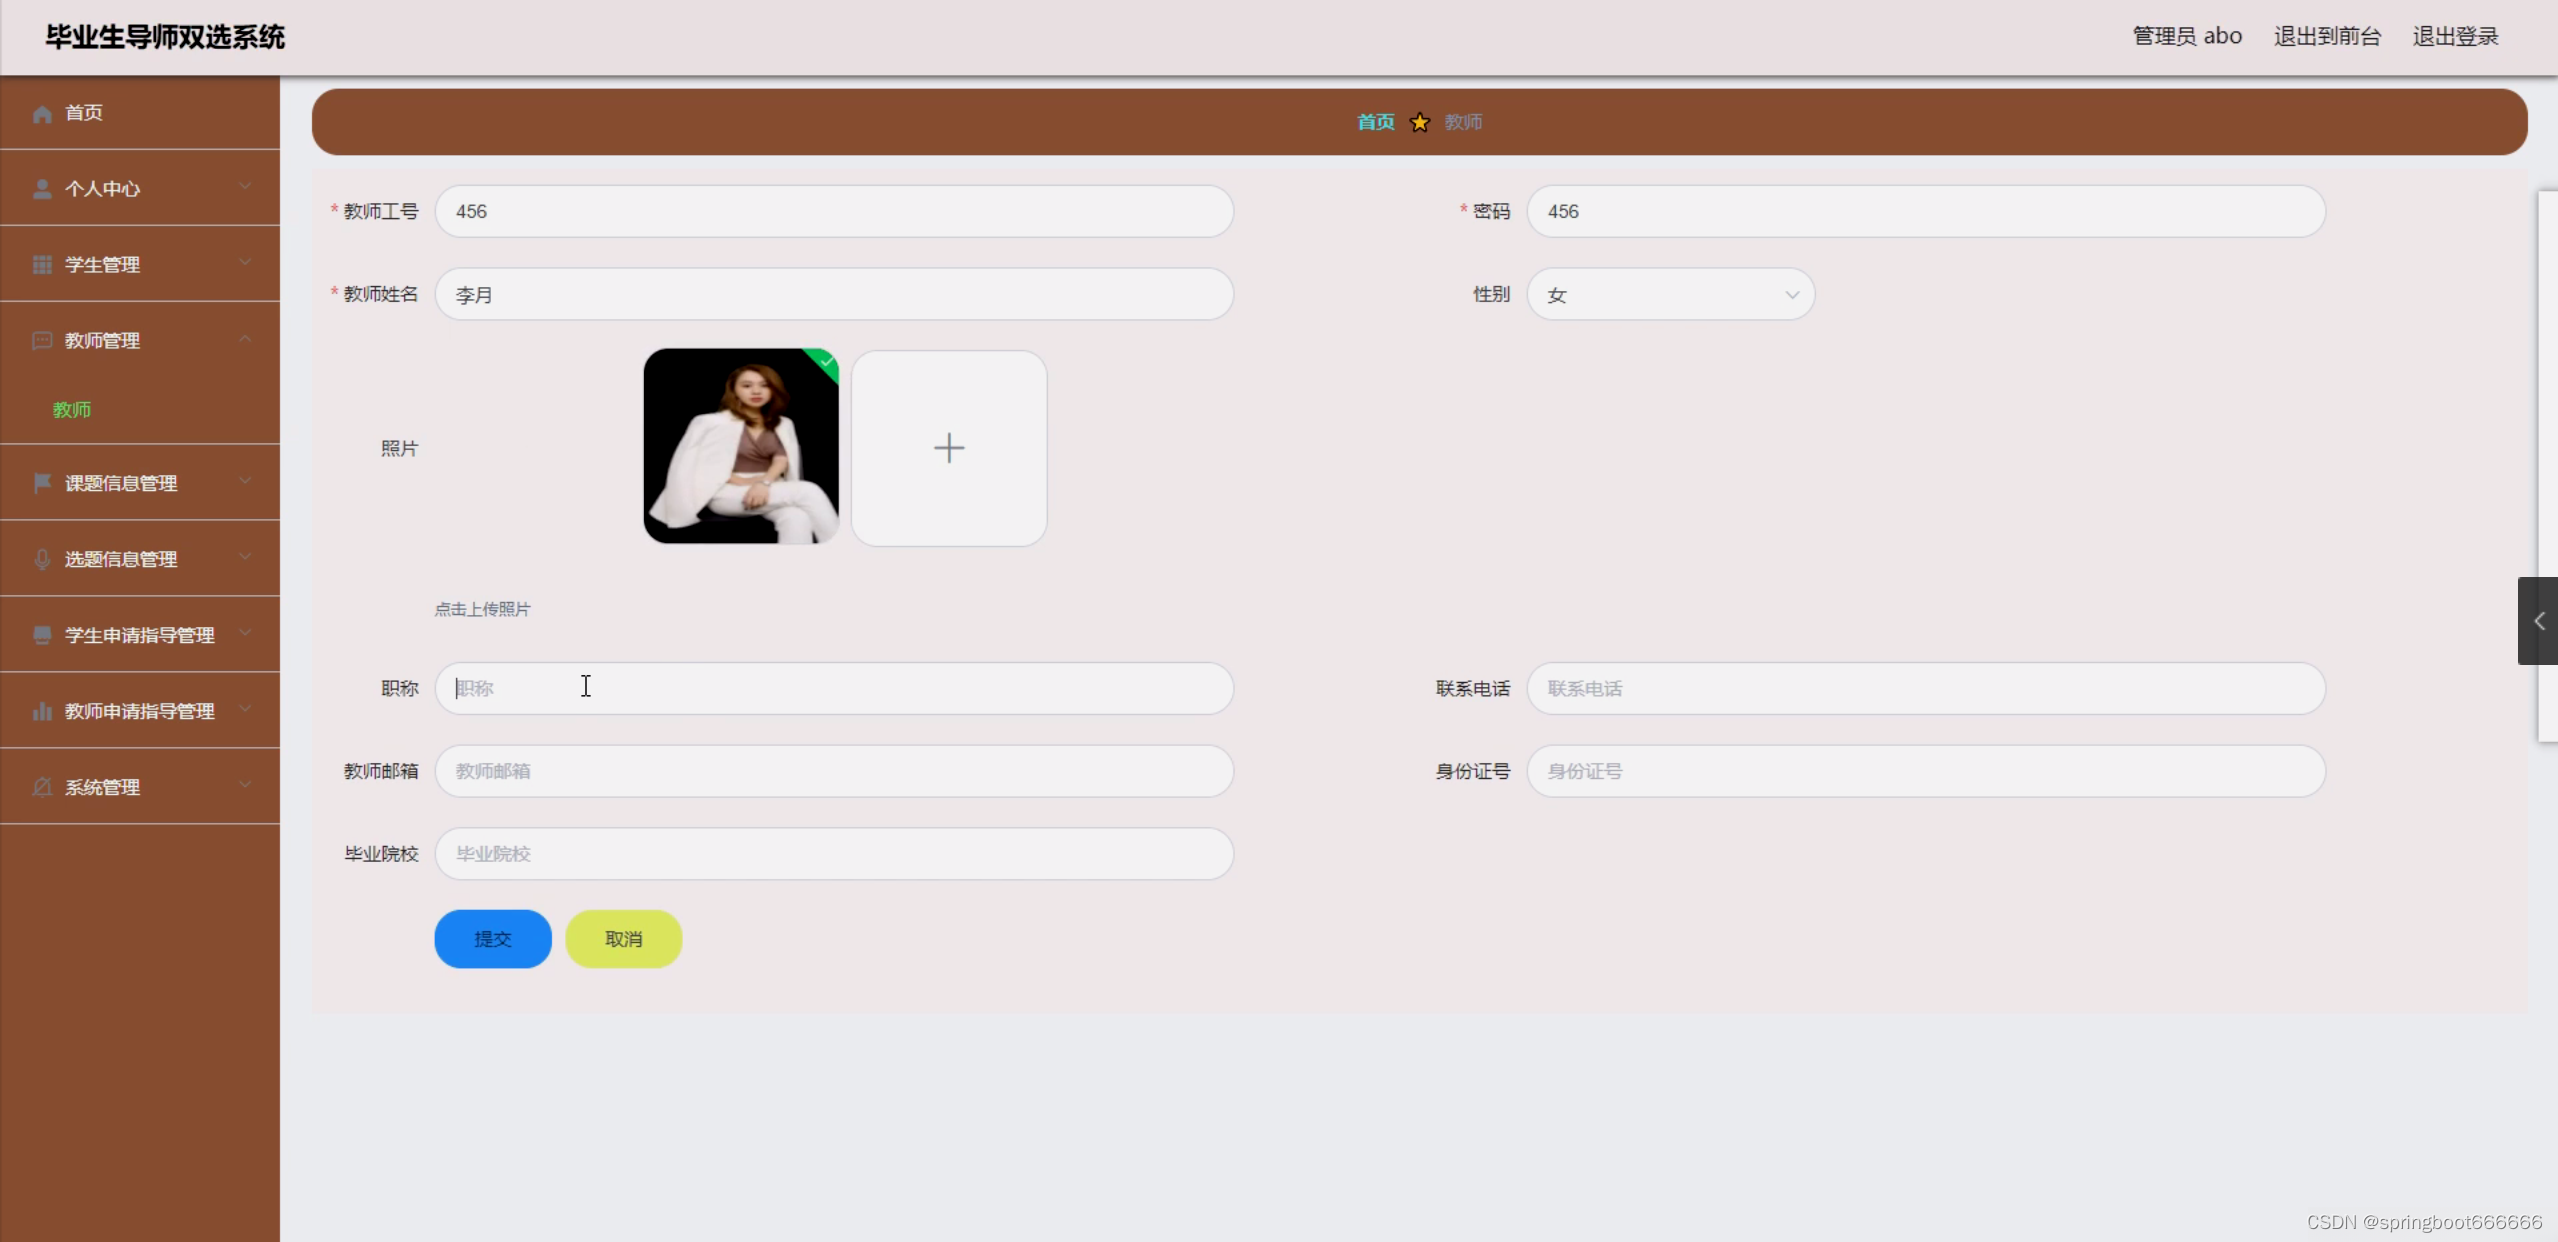Open the 性别 gender dropdown
2558x1242 pixels.
1670,295
